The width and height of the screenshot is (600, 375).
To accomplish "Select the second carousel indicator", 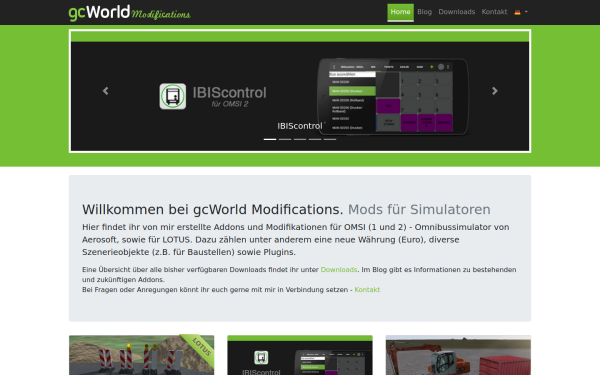I will pos(285,139).
